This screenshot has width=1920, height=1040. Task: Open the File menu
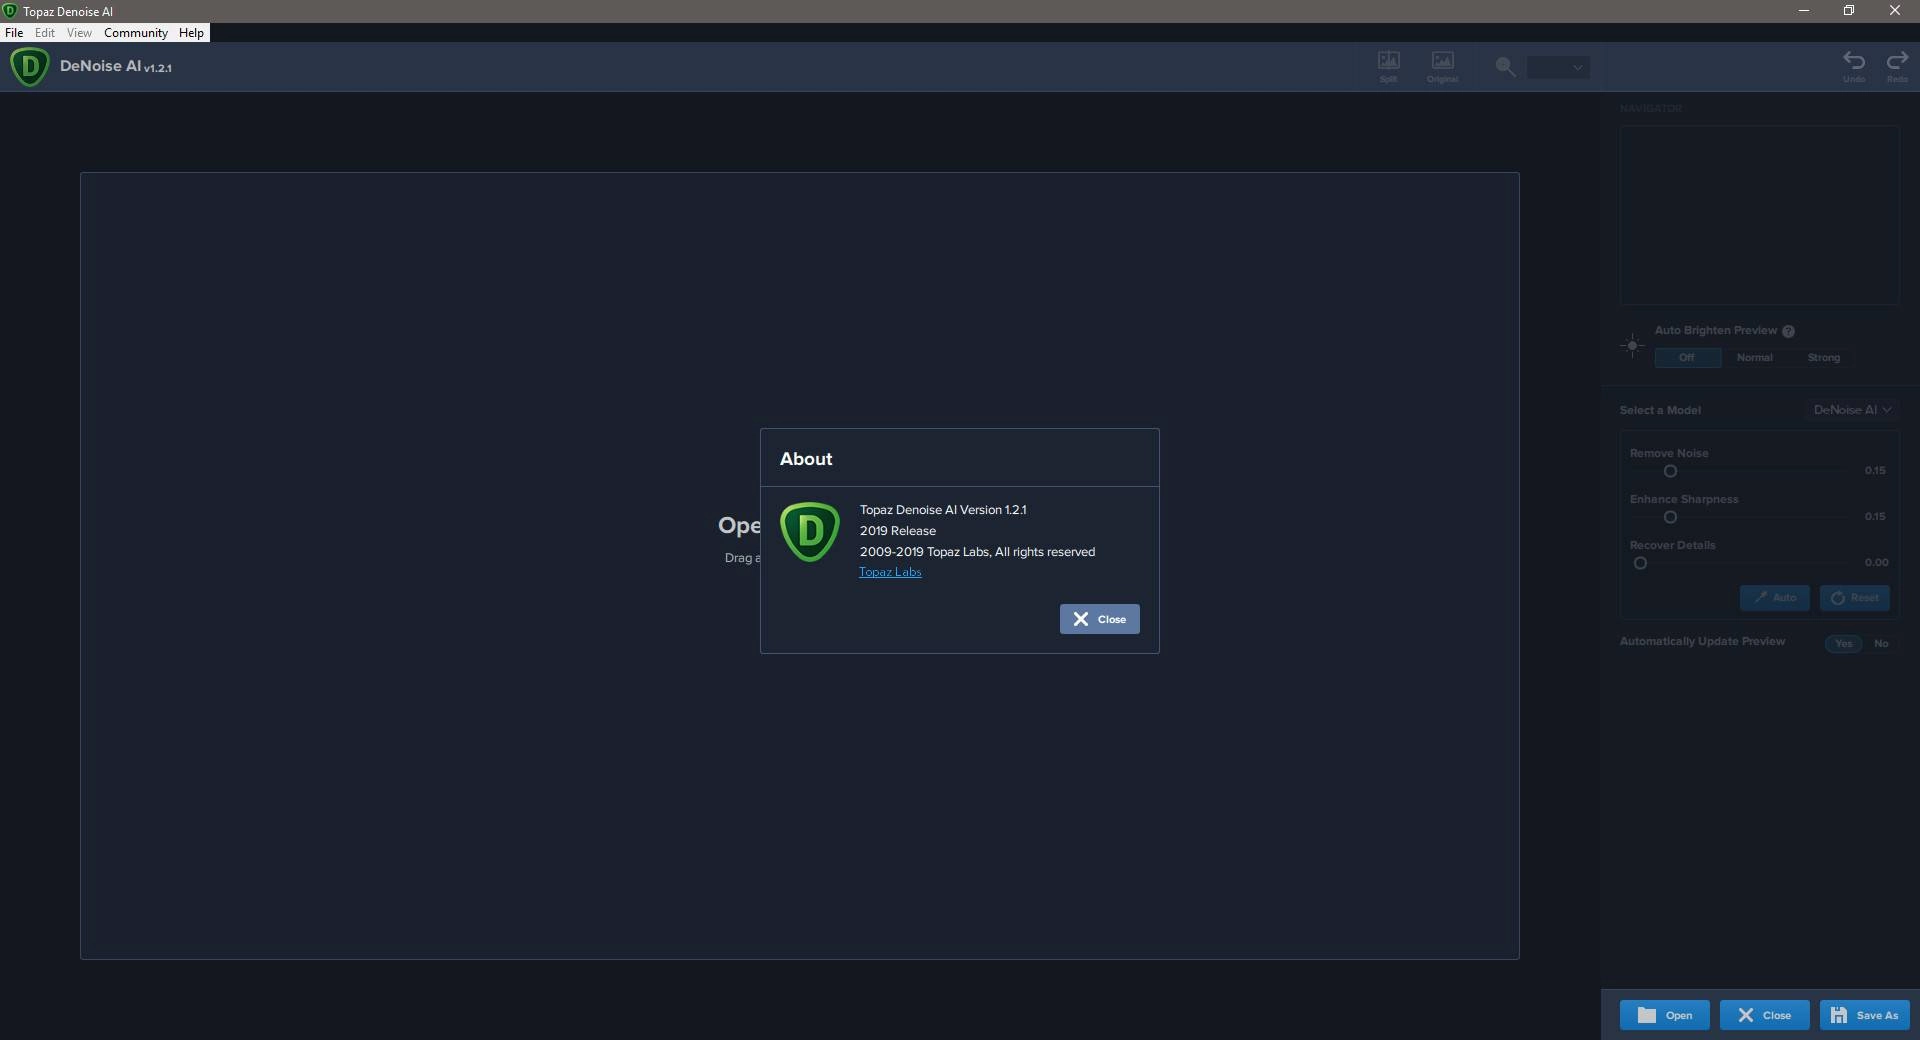[x=14, y=33]
